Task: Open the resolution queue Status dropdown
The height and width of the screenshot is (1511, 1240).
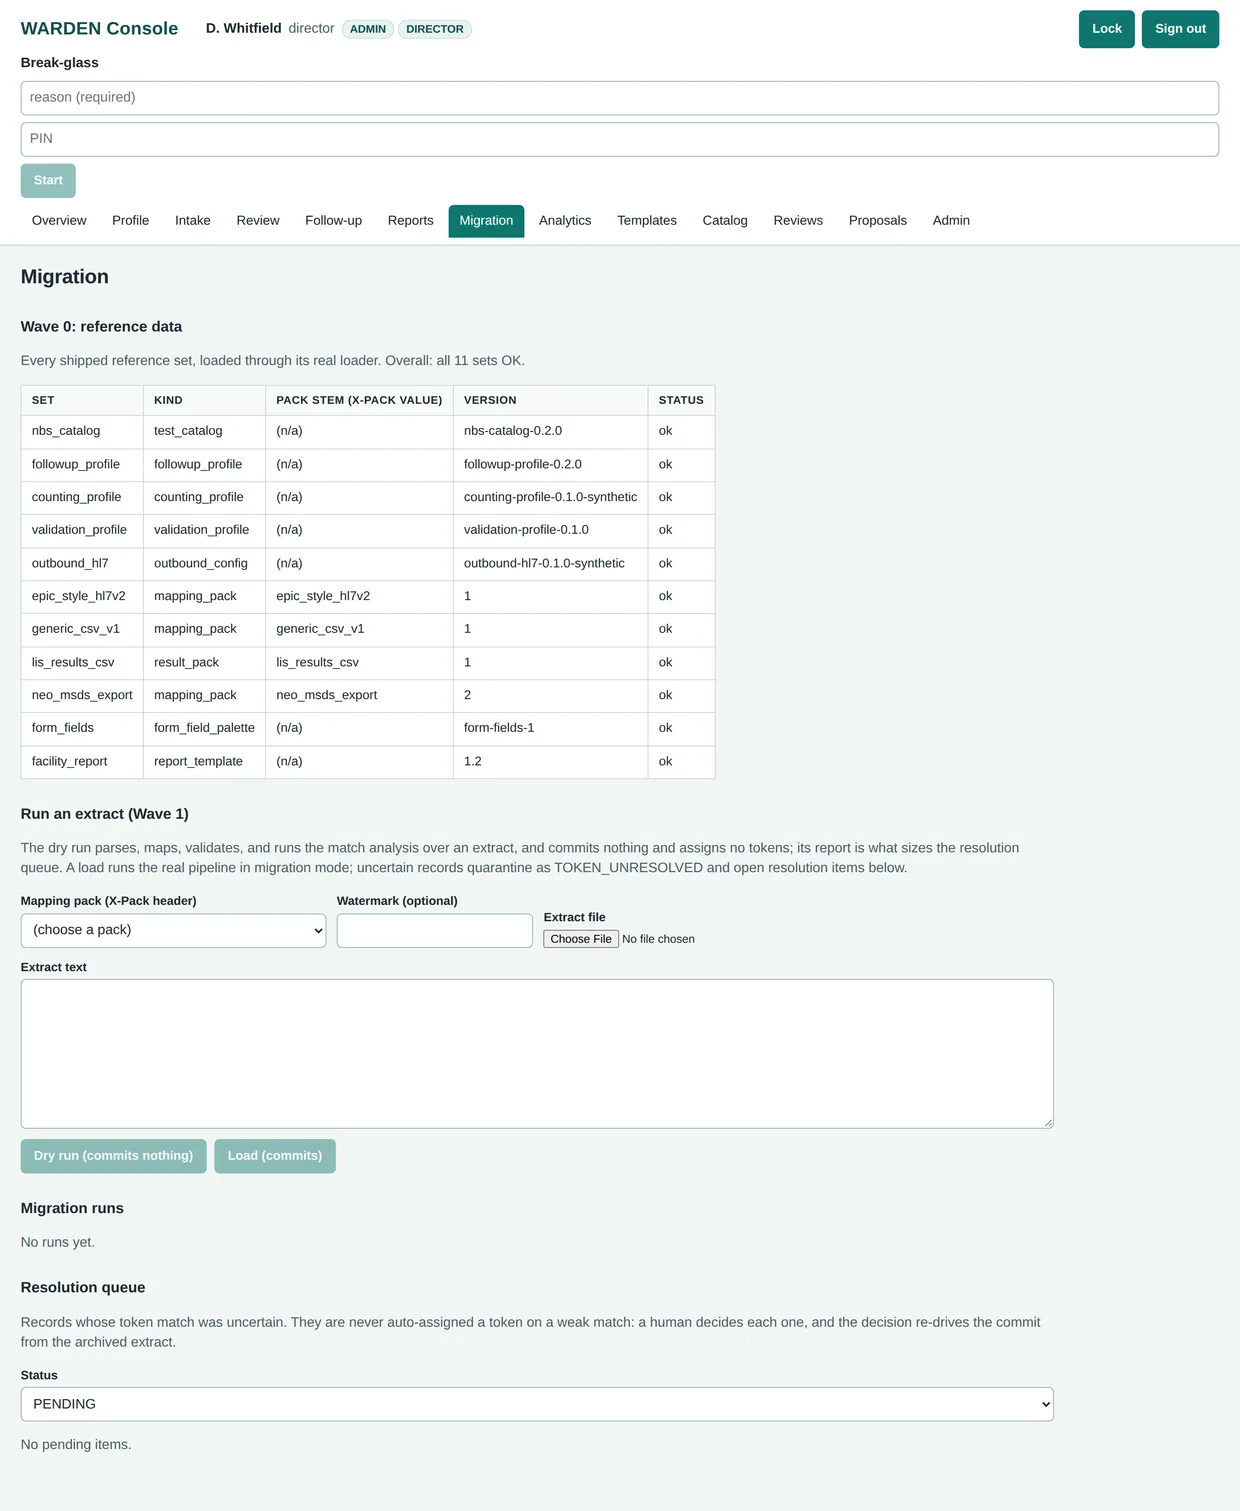Action: click(x=537, y=1404)
